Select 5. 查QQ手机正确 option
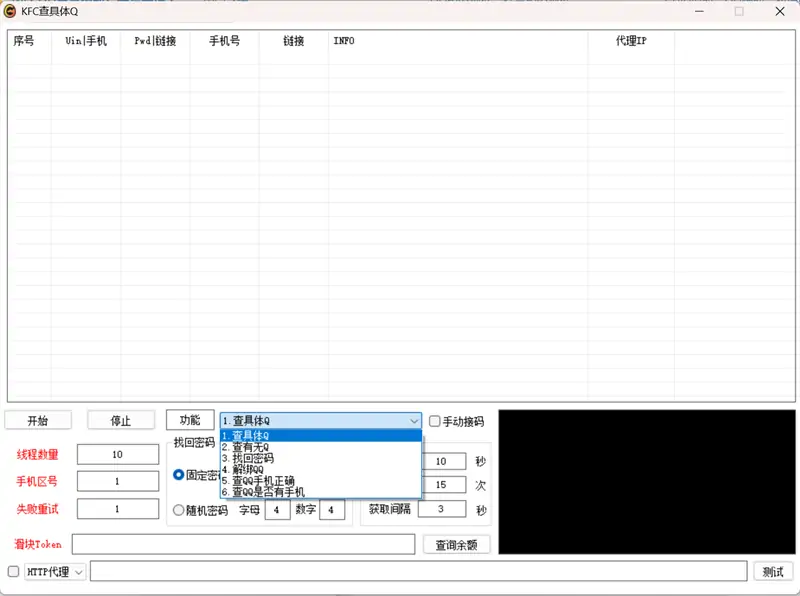 (258, 481)
